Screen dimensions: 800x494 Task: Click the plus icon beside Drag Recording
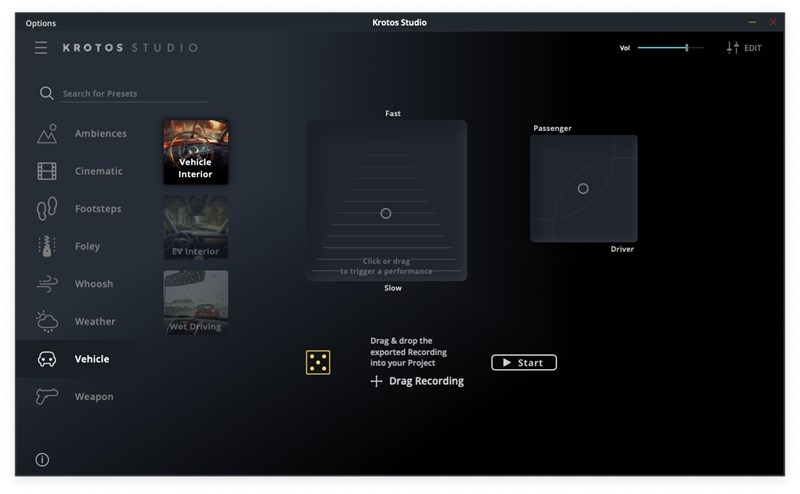click(377, 381)
